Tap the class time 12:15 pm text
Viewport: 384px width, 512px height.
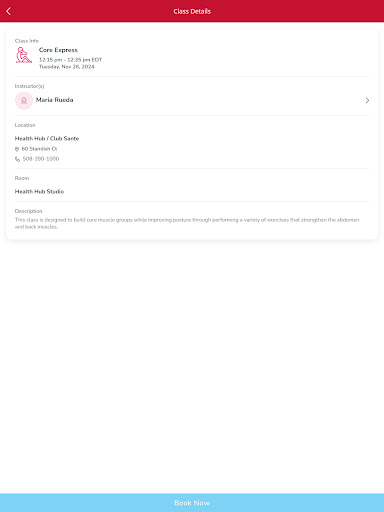[70, 60]
